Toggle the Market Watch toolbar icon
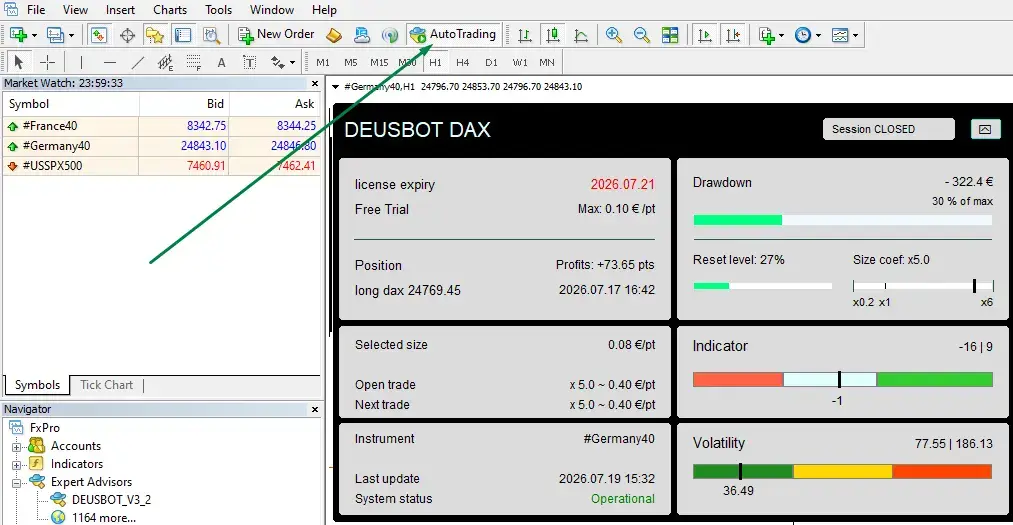 click(x=99, y=35)
